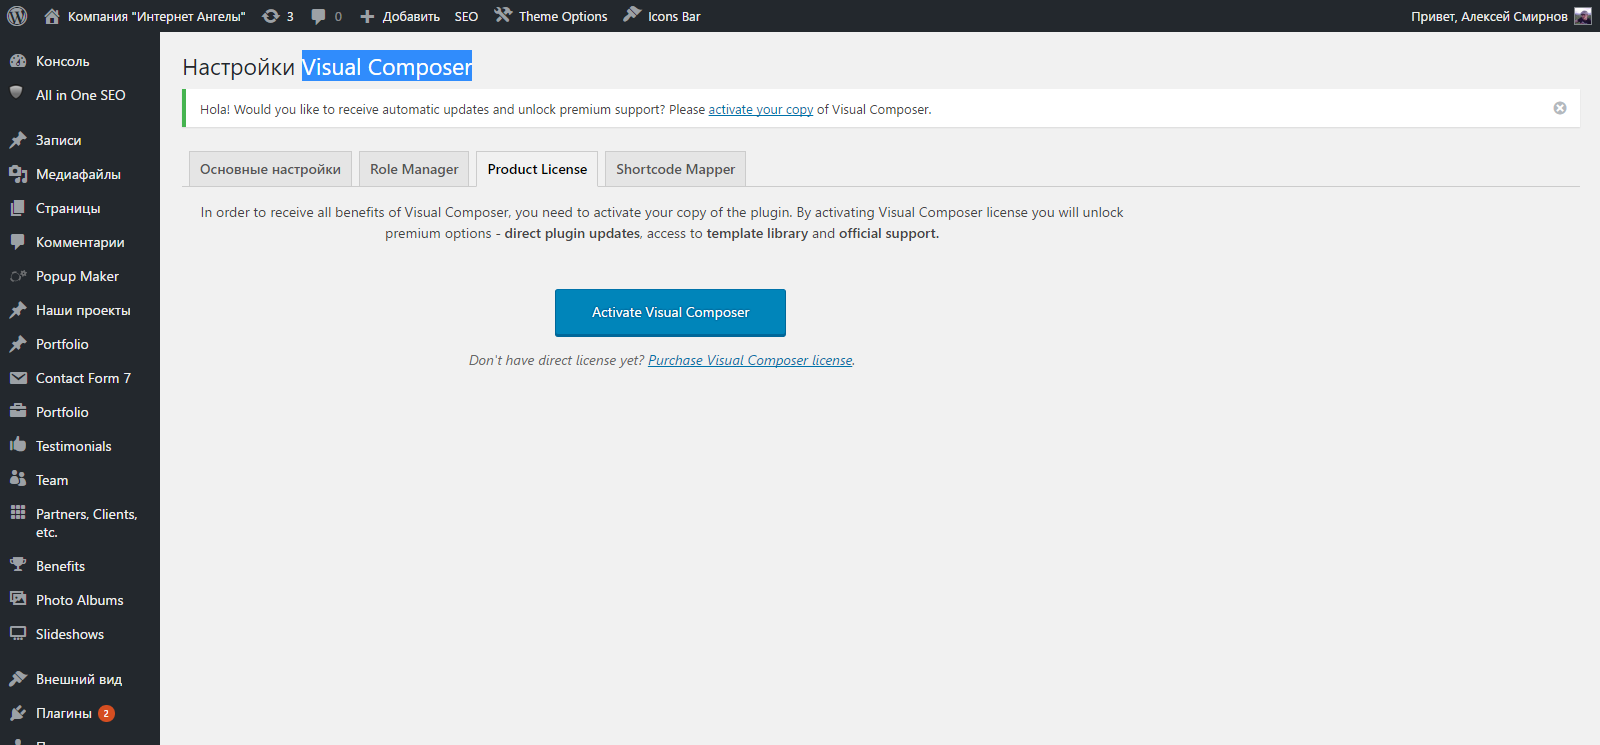Open the Shortcode Mapper tab
This screenshot has height=745, width=1600.
[675, 169]
